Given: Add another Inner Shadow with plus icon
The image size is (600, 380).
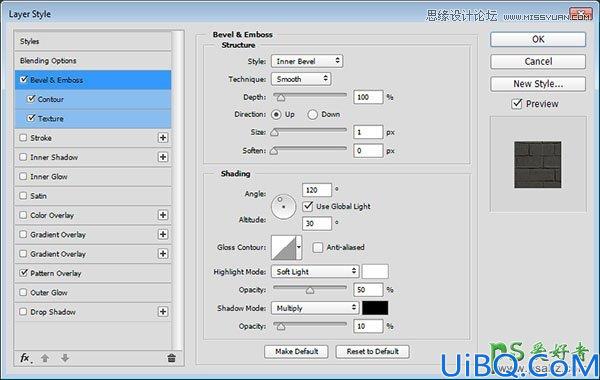Looking at the screenshot, I should pos(163,157).
